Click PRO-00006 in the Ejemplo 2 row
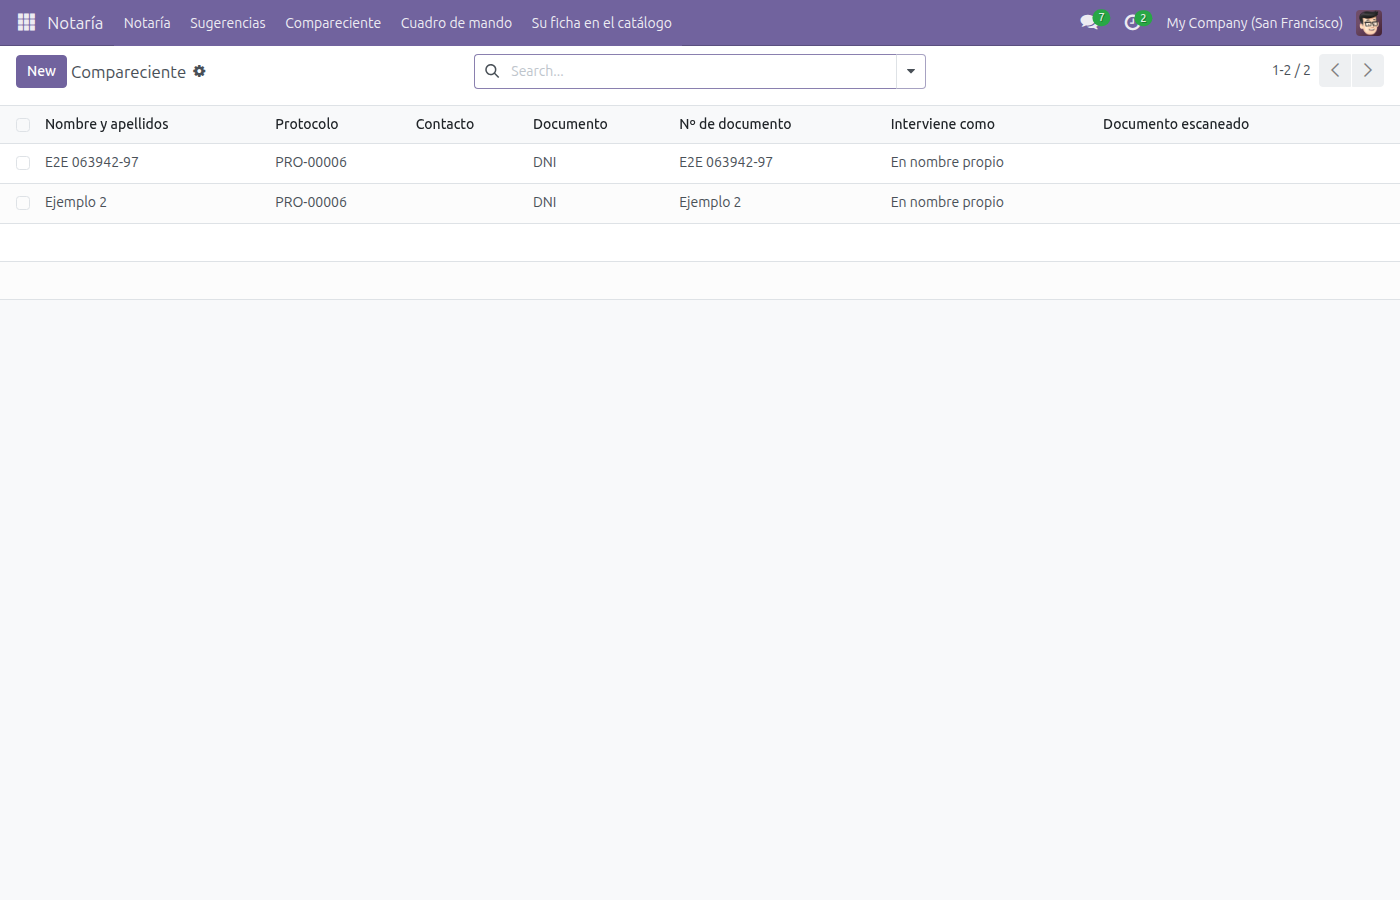1400x900 pixels. click(311, 202)
